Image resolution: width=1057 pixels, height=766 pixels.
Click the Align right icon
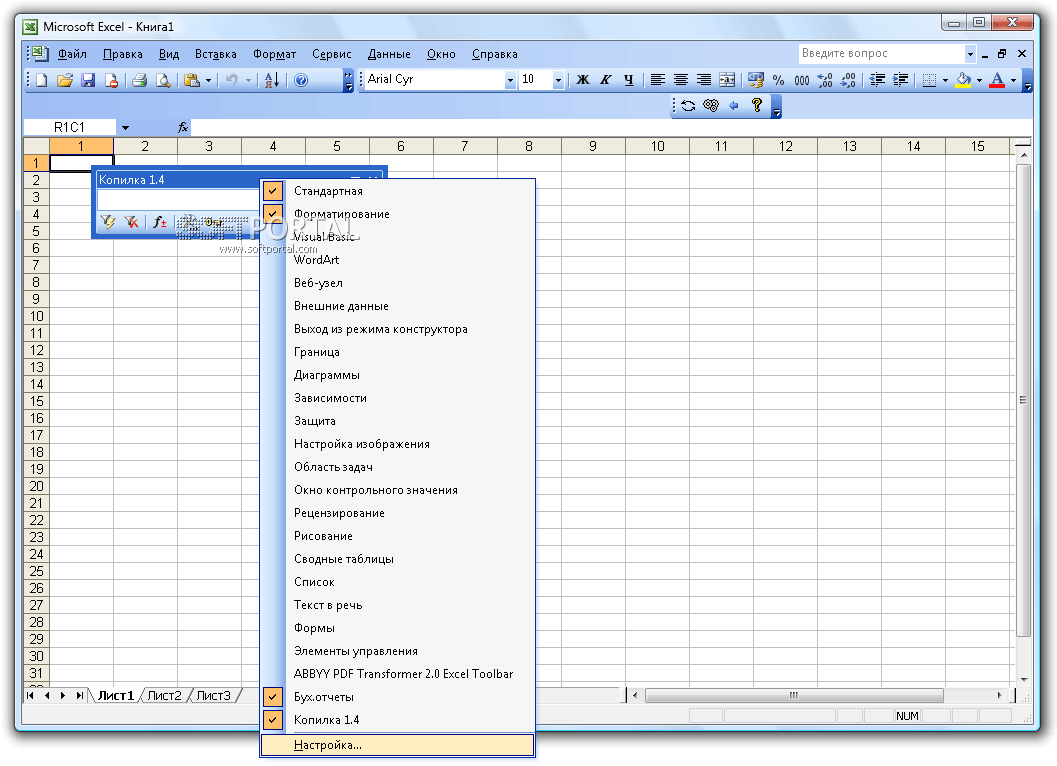704,80
